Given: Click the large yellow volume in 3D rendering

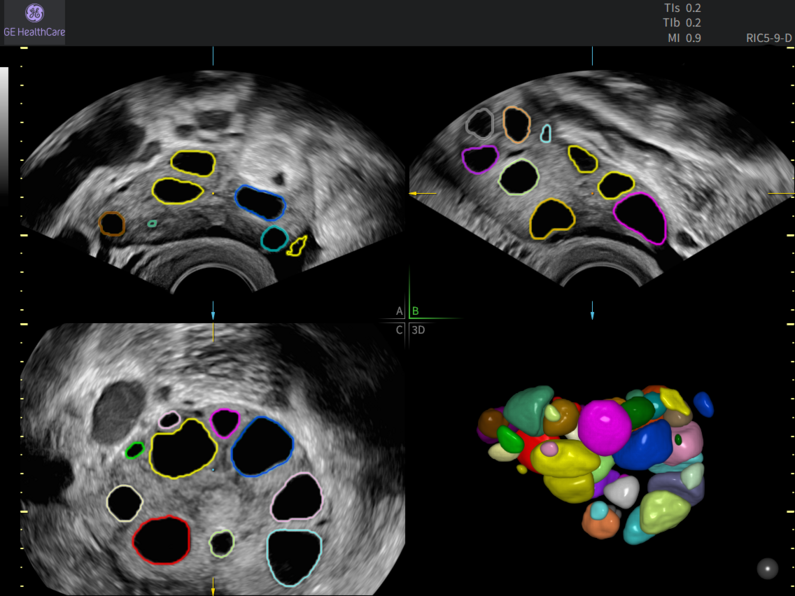Looking at the screenshot, I should click(565, 461).
